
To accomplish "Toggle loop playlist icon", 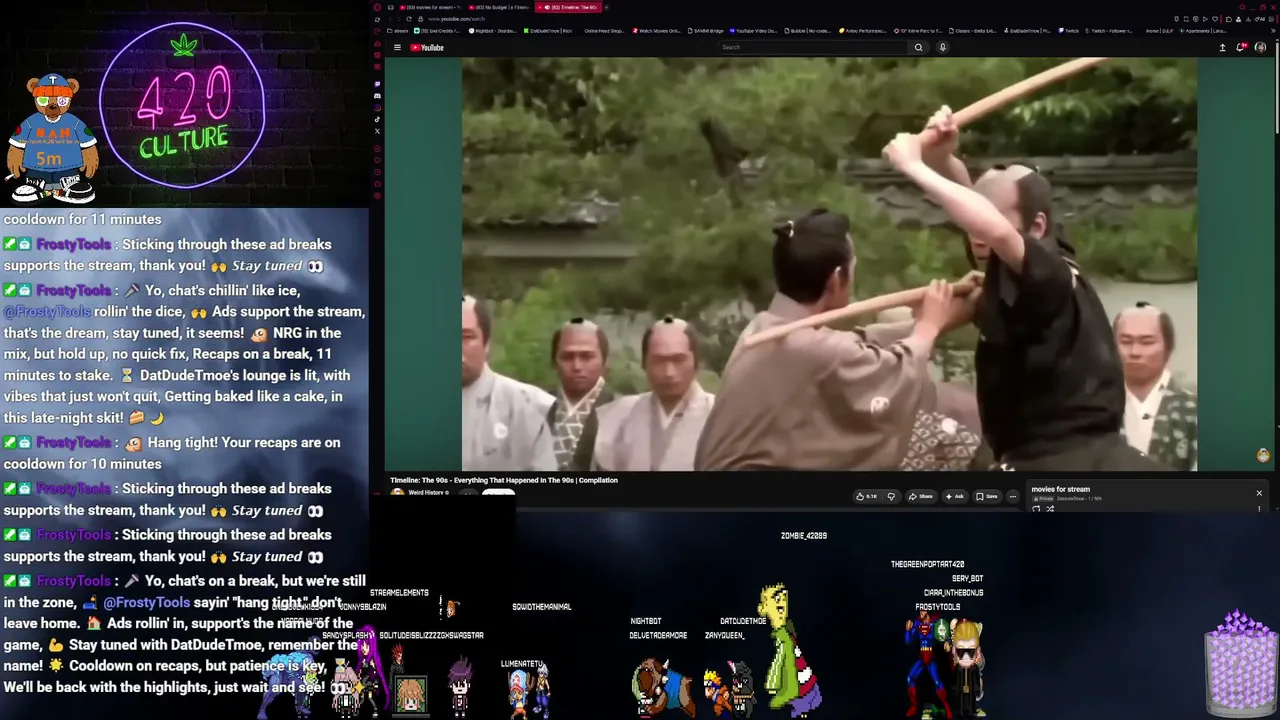I will coord(1036,509).
